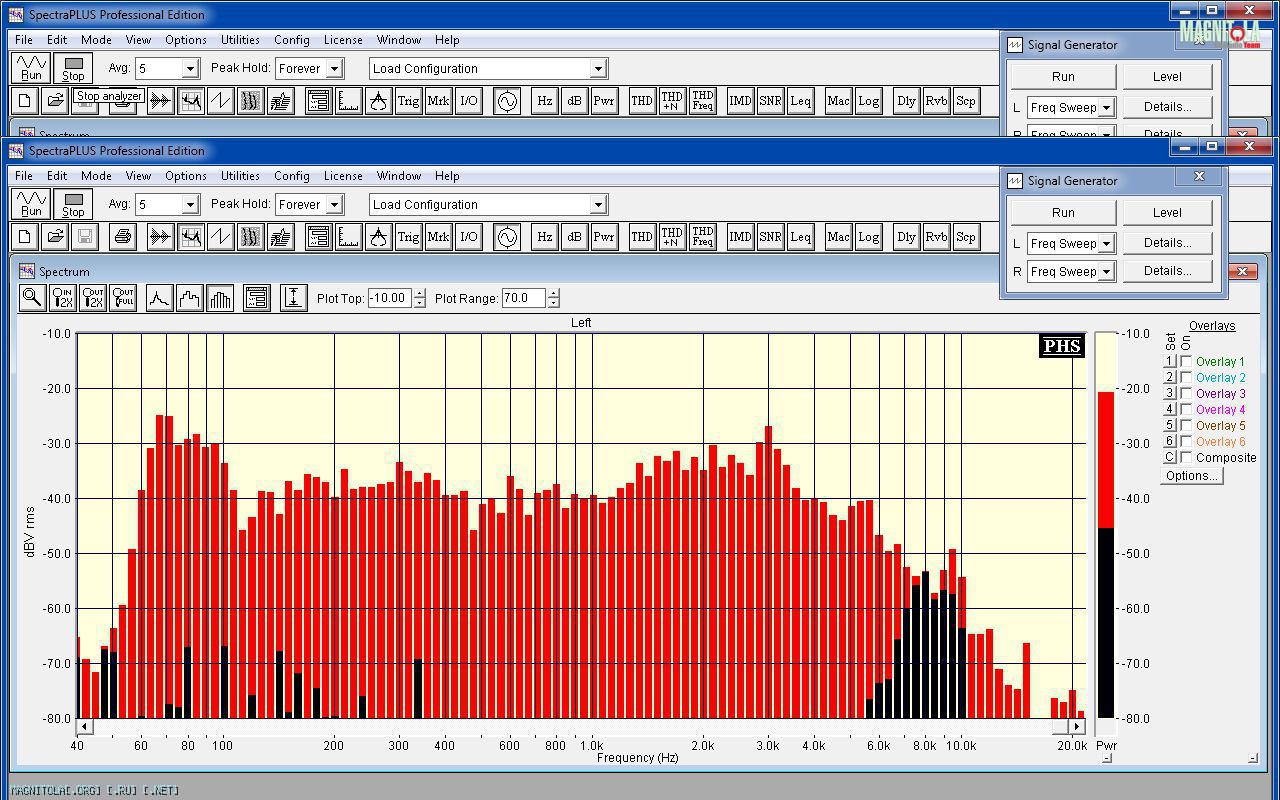Open the Utilities menu in front window
This screenshot has height=800, width=1280.
(240, 176)
